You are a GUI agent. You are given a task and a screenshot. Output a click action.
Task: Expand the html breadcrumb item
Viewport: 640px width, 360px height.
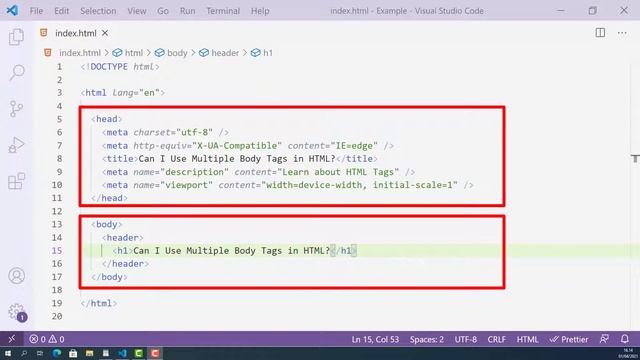coord(128,53)
